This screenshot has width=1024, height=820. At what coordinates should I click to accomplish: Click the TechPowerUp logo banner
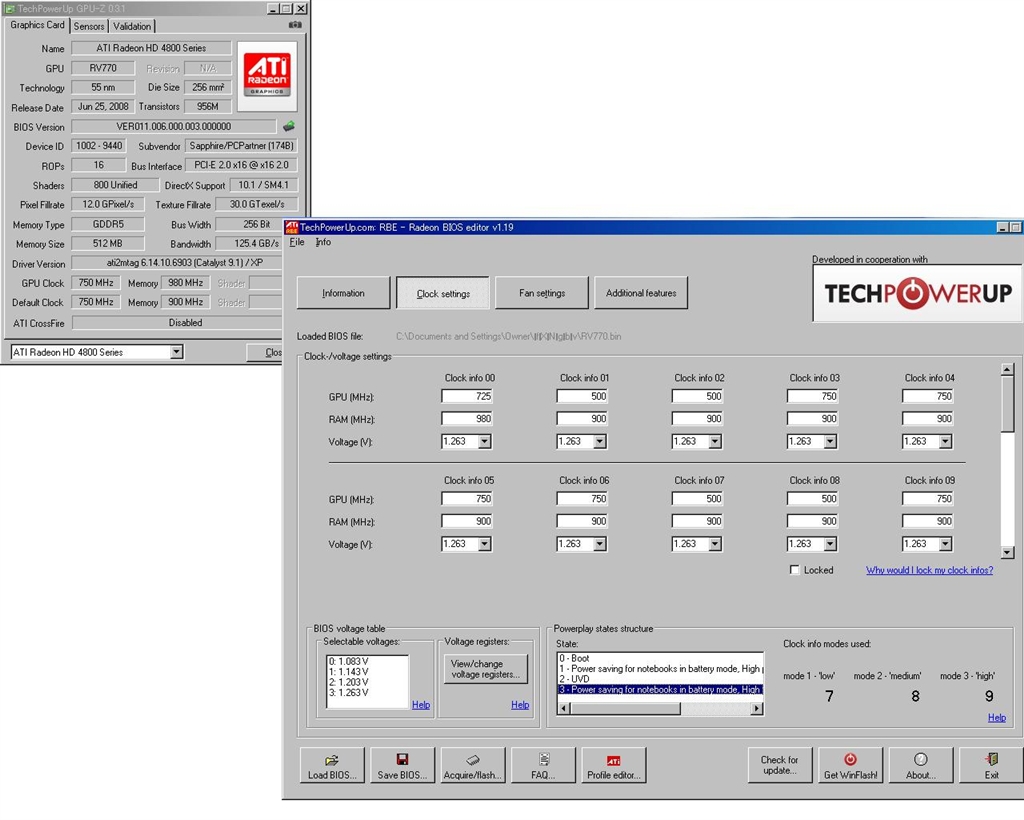(918, 293)
